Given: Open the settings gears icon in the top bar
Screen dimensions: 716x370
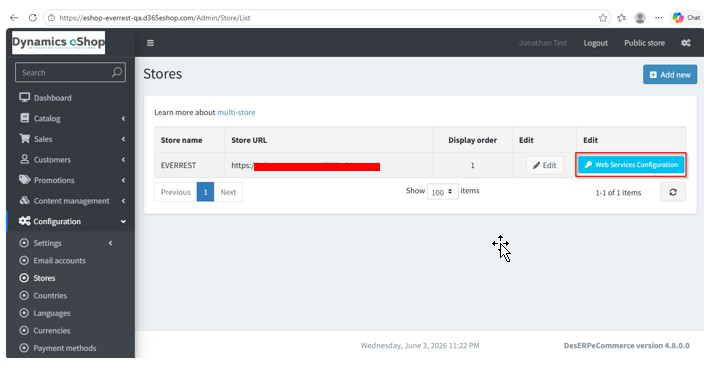Looking at the screenshot, I should coord(685,43).
